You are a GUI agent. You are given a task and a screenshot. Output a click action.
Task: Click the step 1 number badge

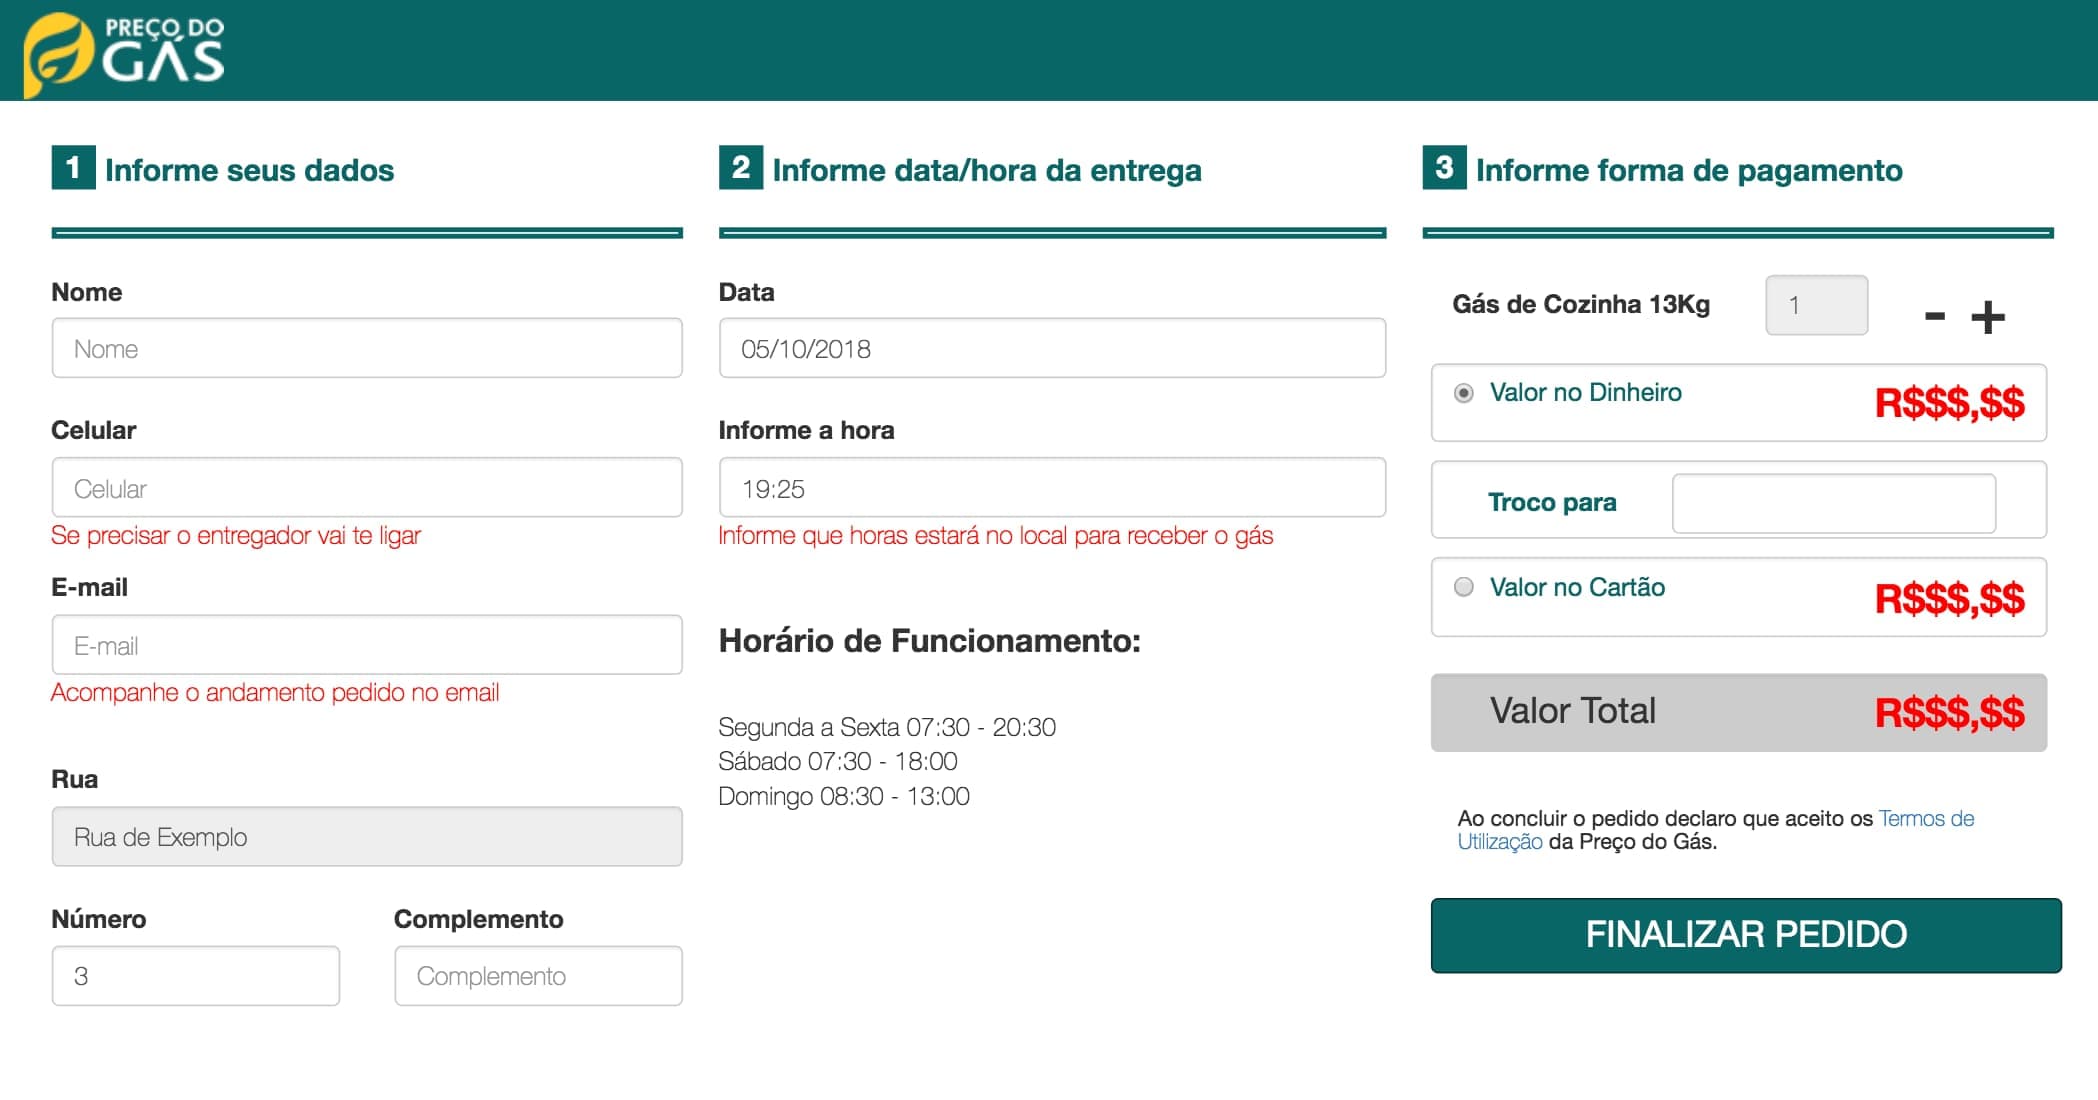point(73,168)
